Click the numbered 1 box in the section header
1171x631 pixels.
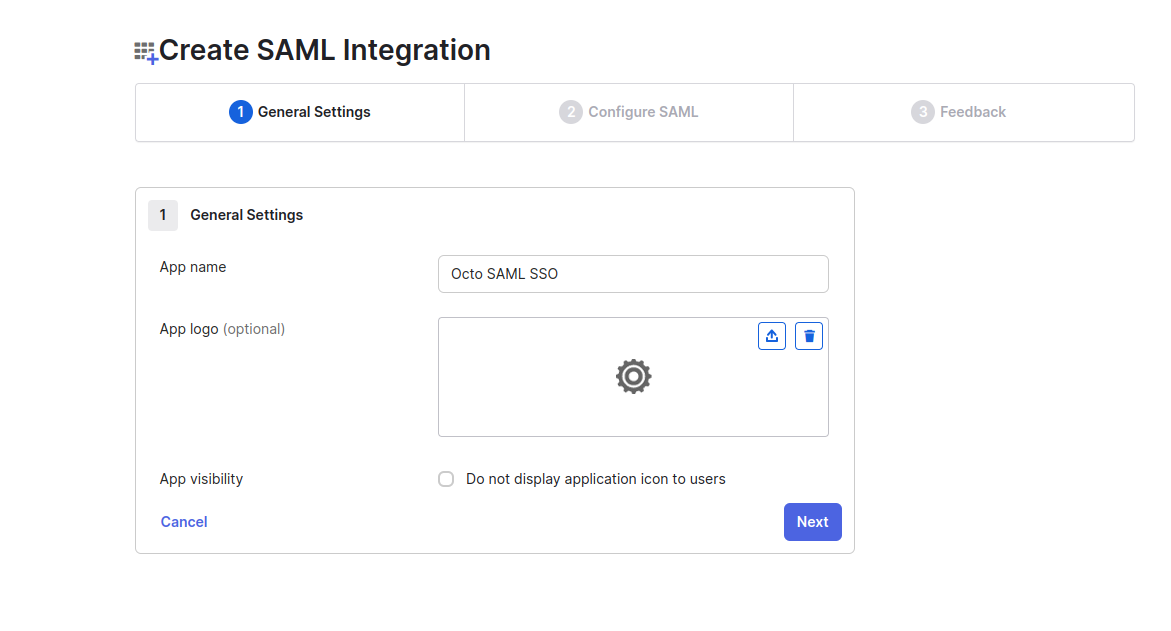(x=163, y=215)
